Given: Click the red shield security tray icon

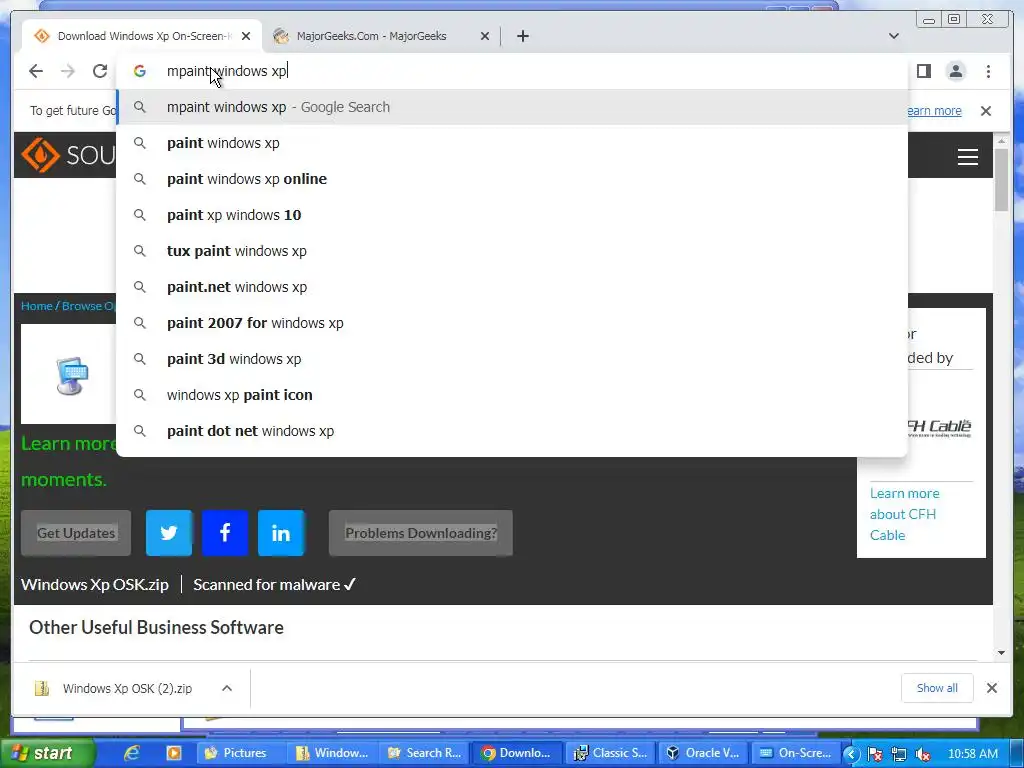Looking at the screenshot, I should click(x=875, y=754).
